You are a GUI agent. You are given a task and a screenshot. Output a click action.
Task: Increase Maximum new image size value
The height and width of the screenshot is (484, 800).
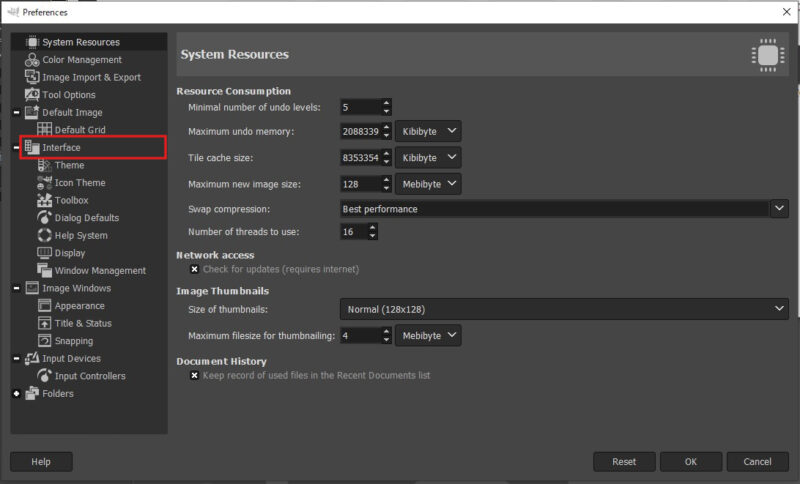click(x=386, y=180)
